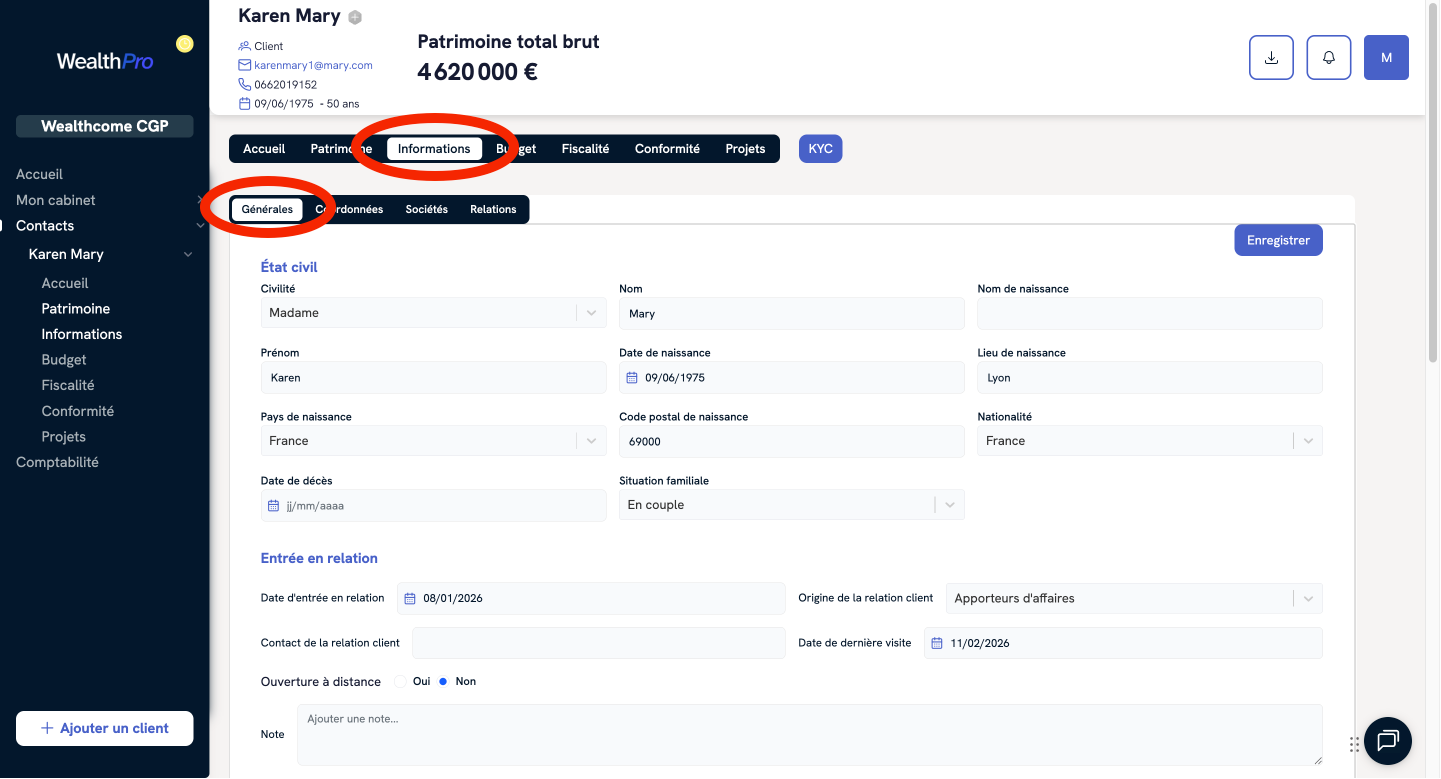Open the chat support bubble icon
1441x779 pixels.
click(1387, 741)
